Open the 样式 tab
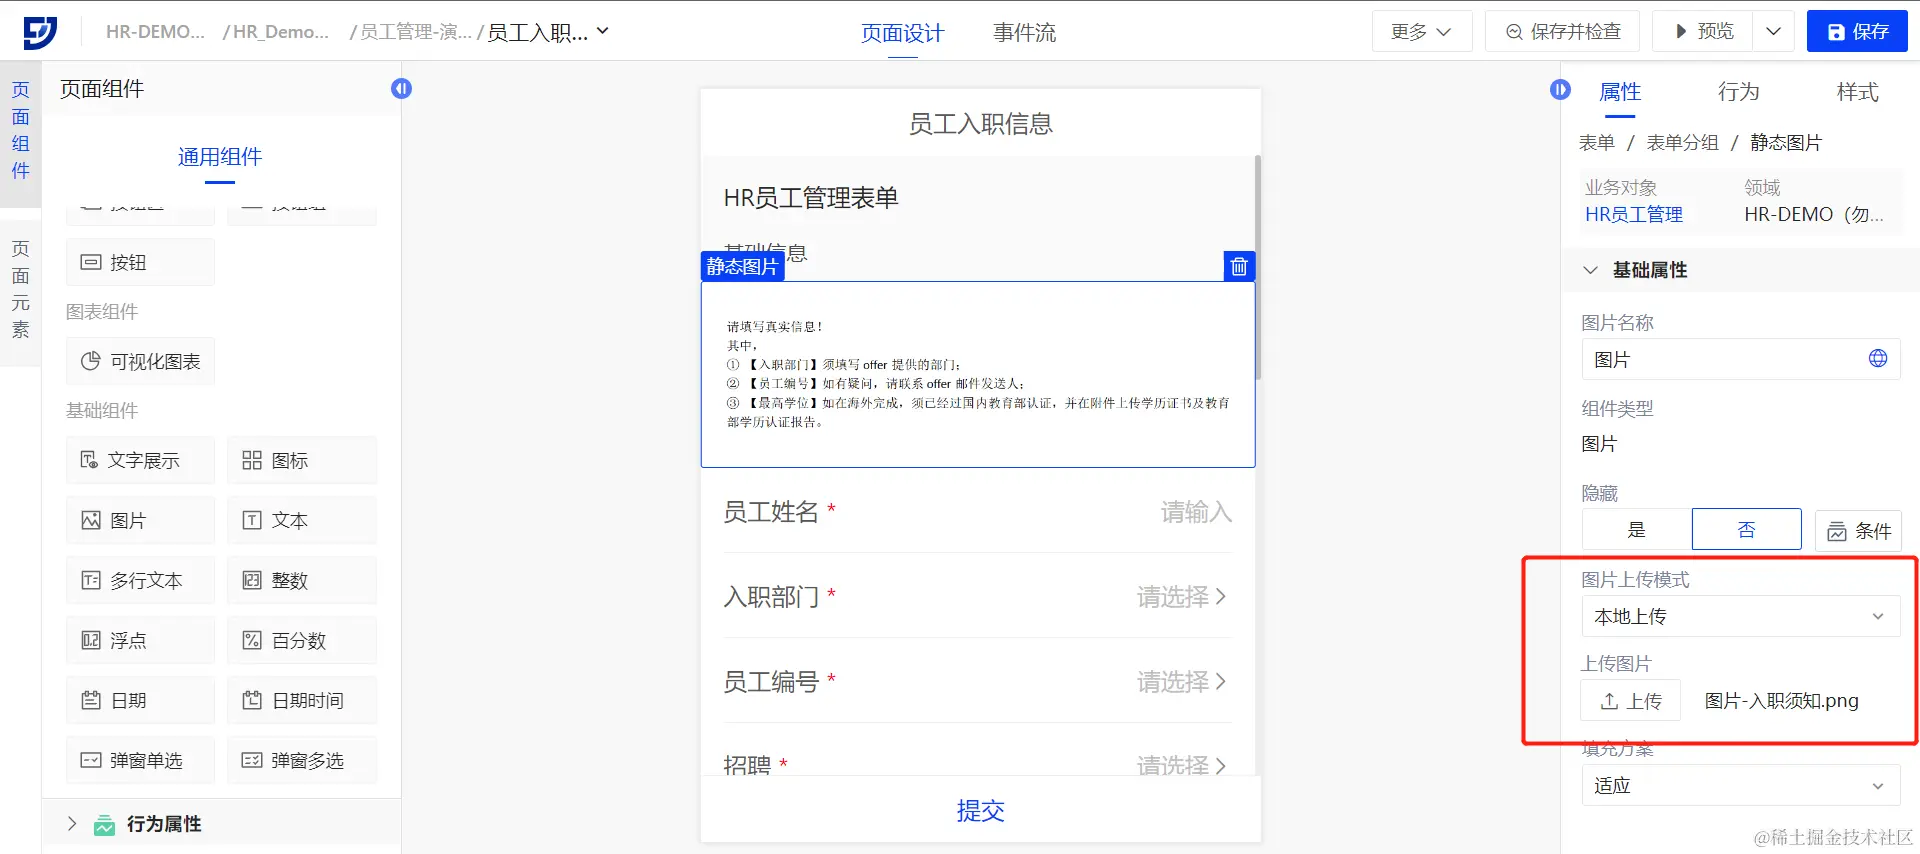 (x=1857, y=92)
